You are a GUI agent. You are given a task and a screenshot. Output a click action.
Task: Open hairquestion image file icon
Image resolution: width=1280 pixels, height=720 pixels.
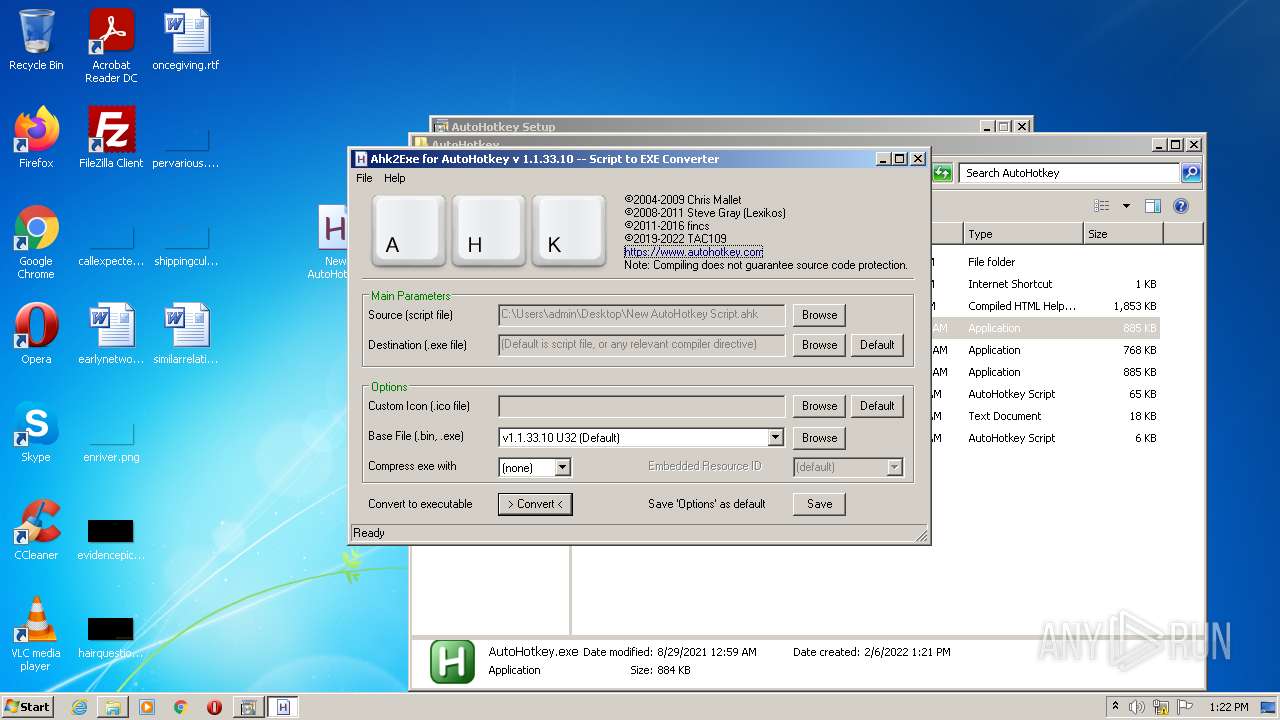pyautogui.click(x=111, y=636)
